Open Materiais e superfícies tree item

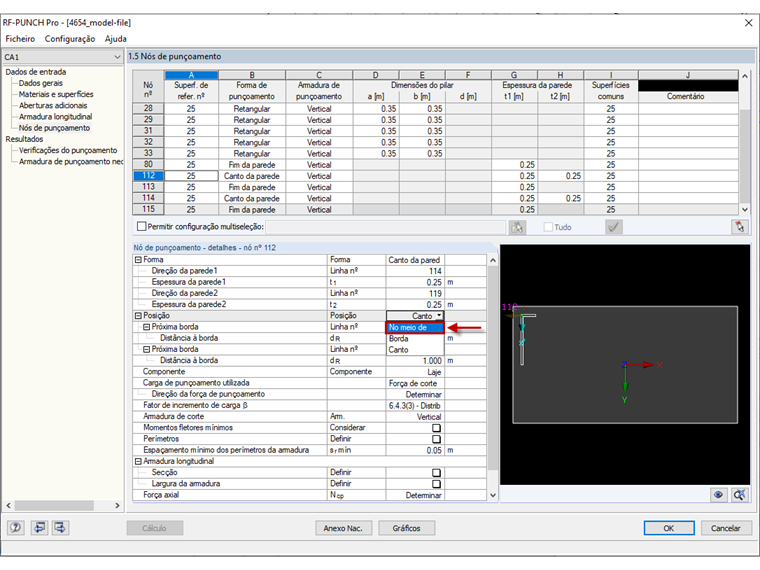click(56, 95)
